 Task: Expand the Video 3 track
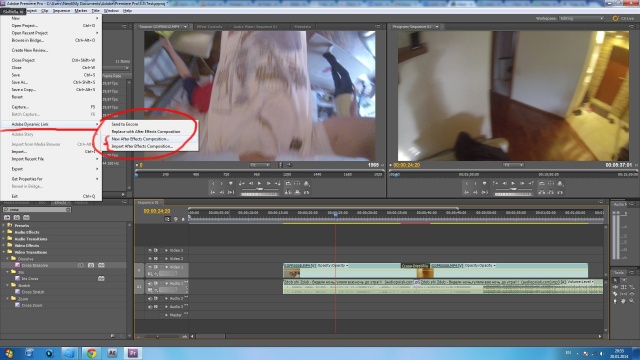coord(166,250)
